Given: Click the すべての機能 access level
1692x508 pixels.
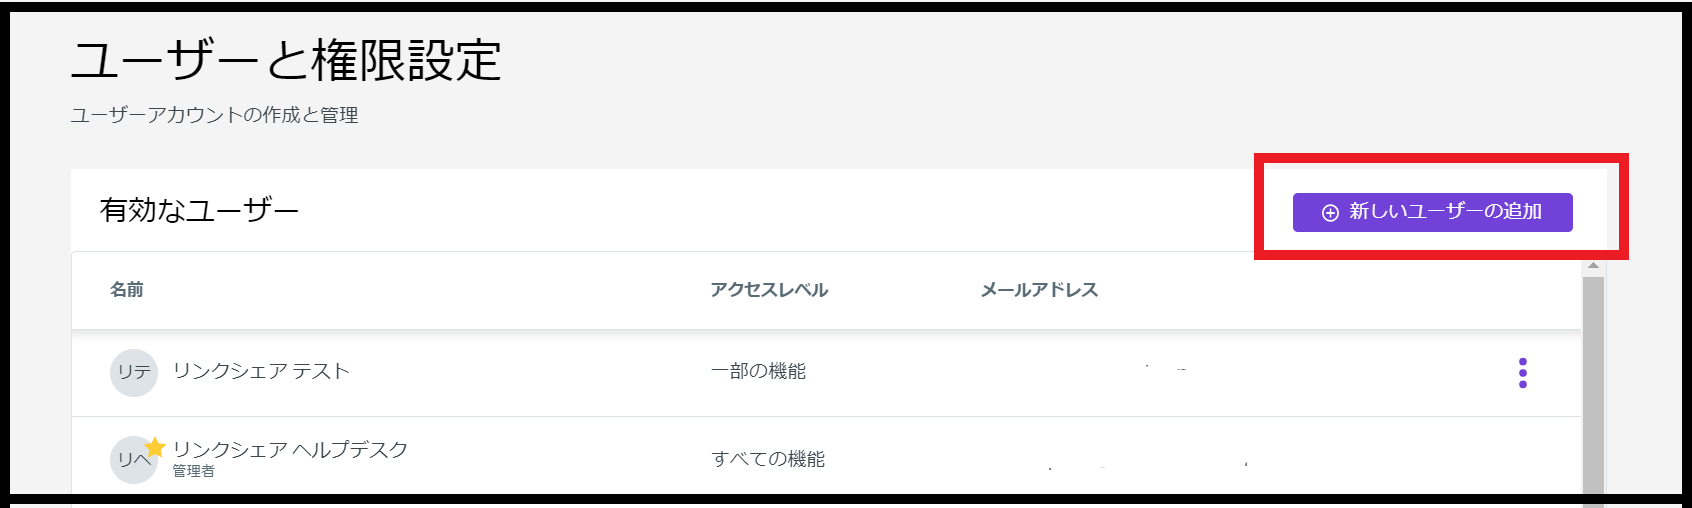Looking at the screenshot, I should tap(768, 459).
